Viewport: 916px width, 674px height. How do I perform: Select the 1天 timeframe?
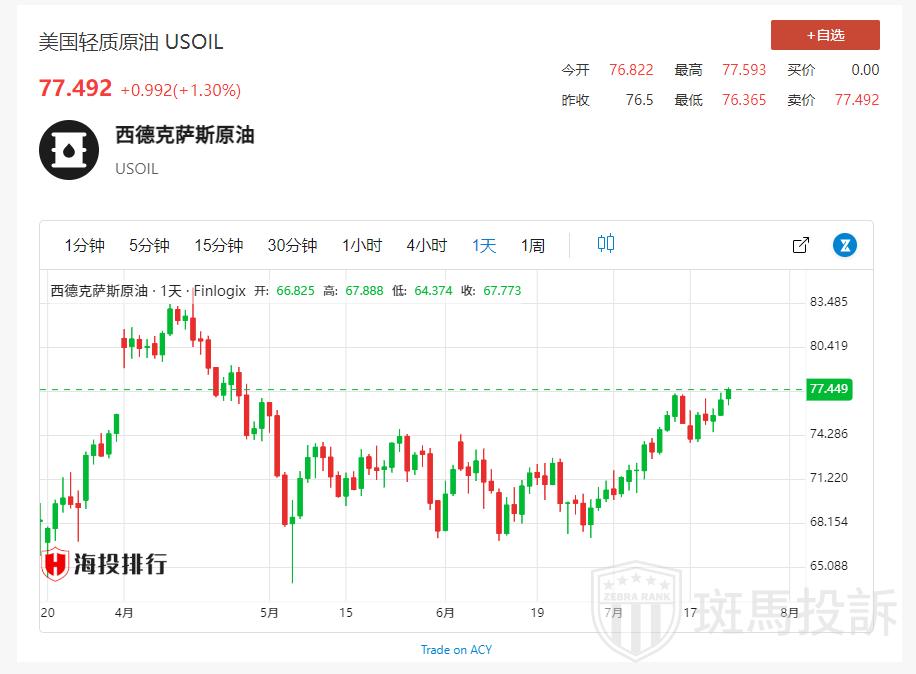coord(484,245)
